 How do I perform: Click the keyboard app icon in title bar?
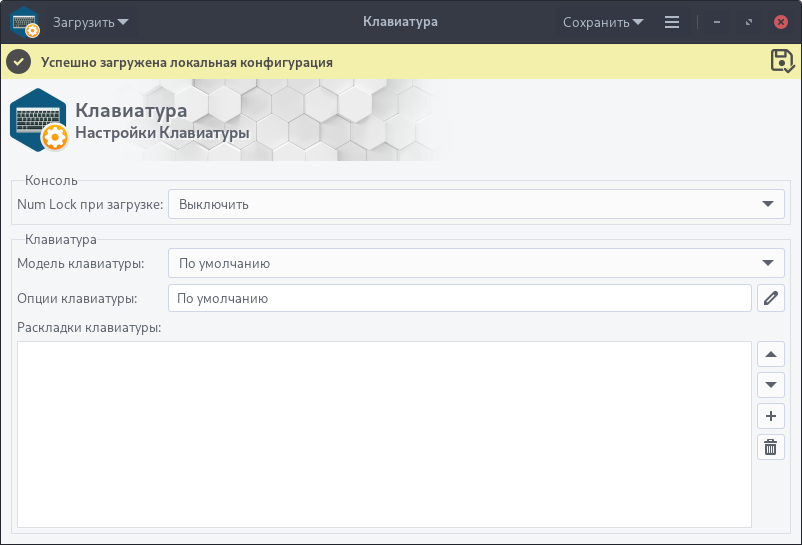pyautogui.click(x=25, y=22)
